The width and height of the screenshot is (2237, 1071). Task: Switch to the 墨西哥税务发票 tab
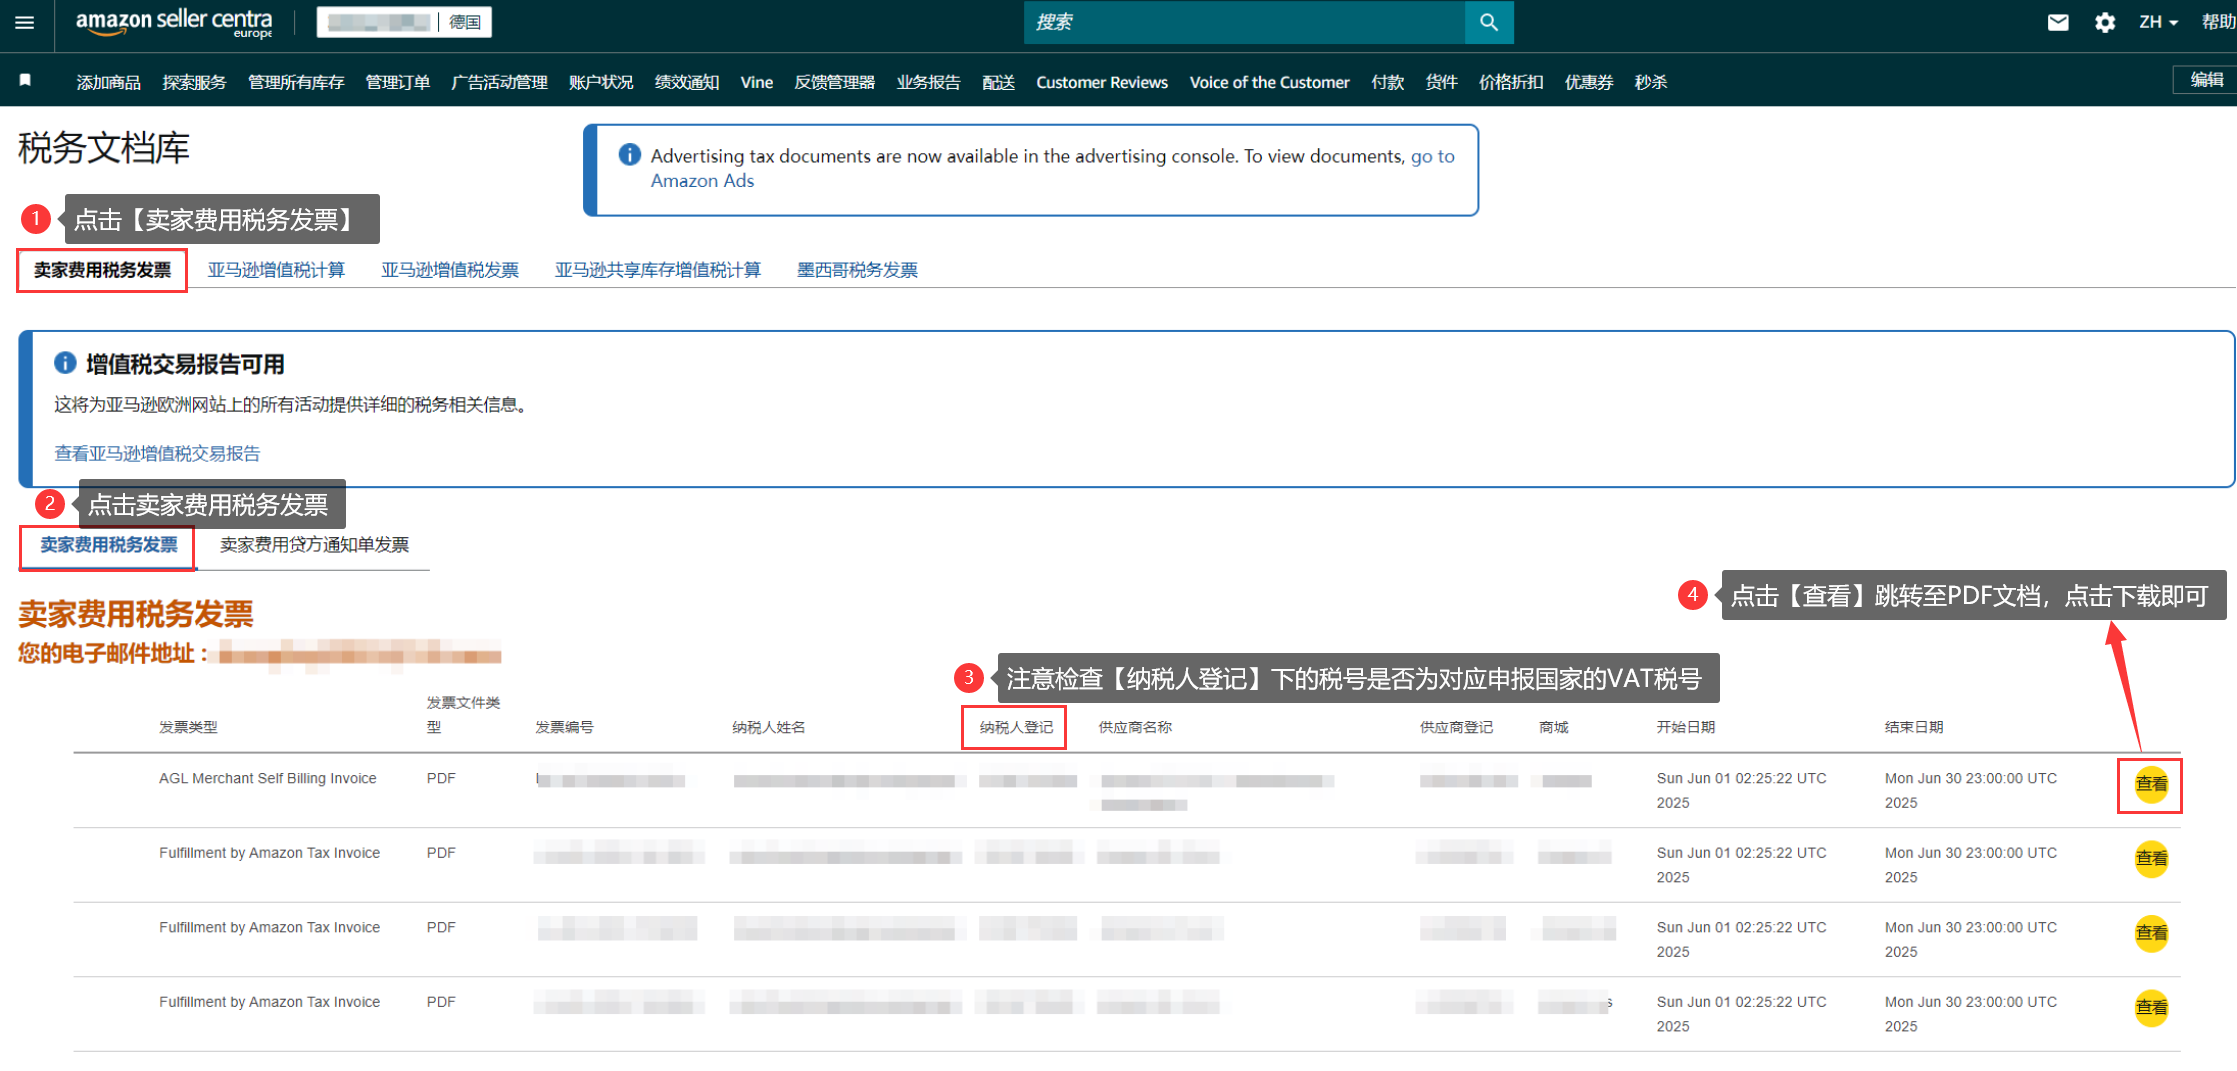pos(857,270)
